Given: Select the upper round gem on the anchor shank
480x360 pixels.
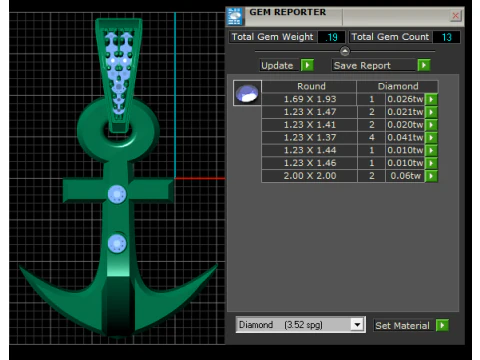Looking at the screenshot, I should (117, 194).
